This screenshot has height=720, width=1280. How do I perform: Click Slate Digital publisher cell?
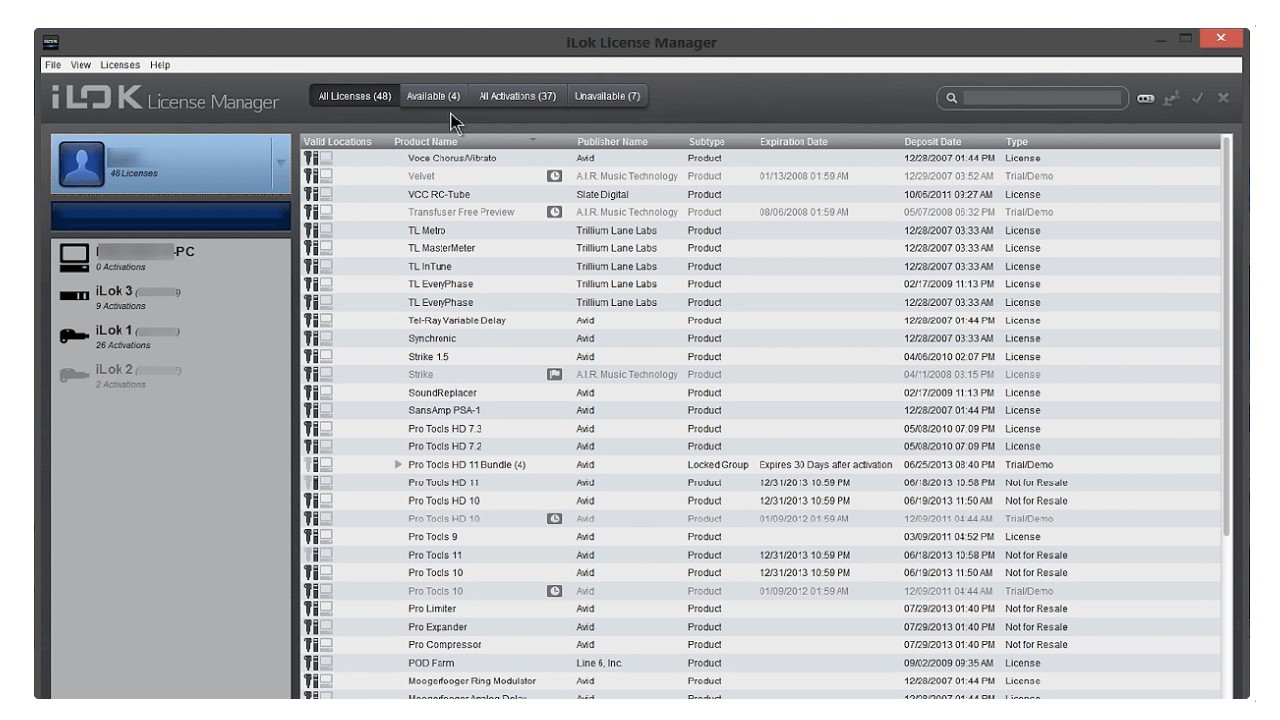(x=603, y=194)
